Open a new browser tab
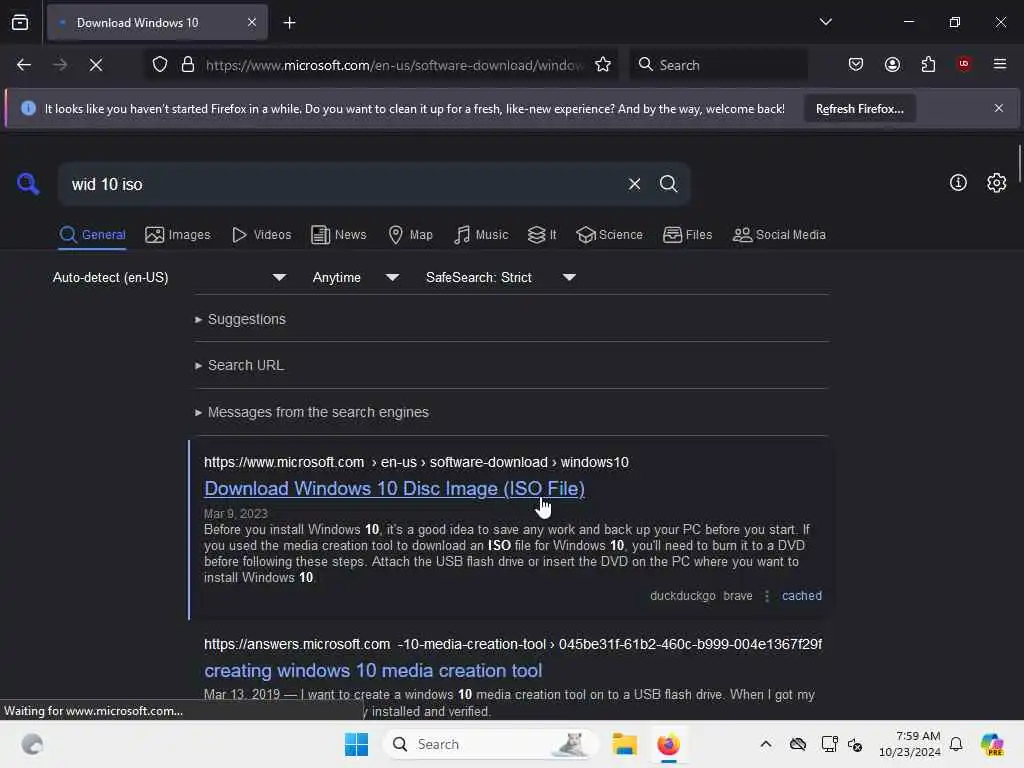1024x768 pixels. tap(289, 23)
